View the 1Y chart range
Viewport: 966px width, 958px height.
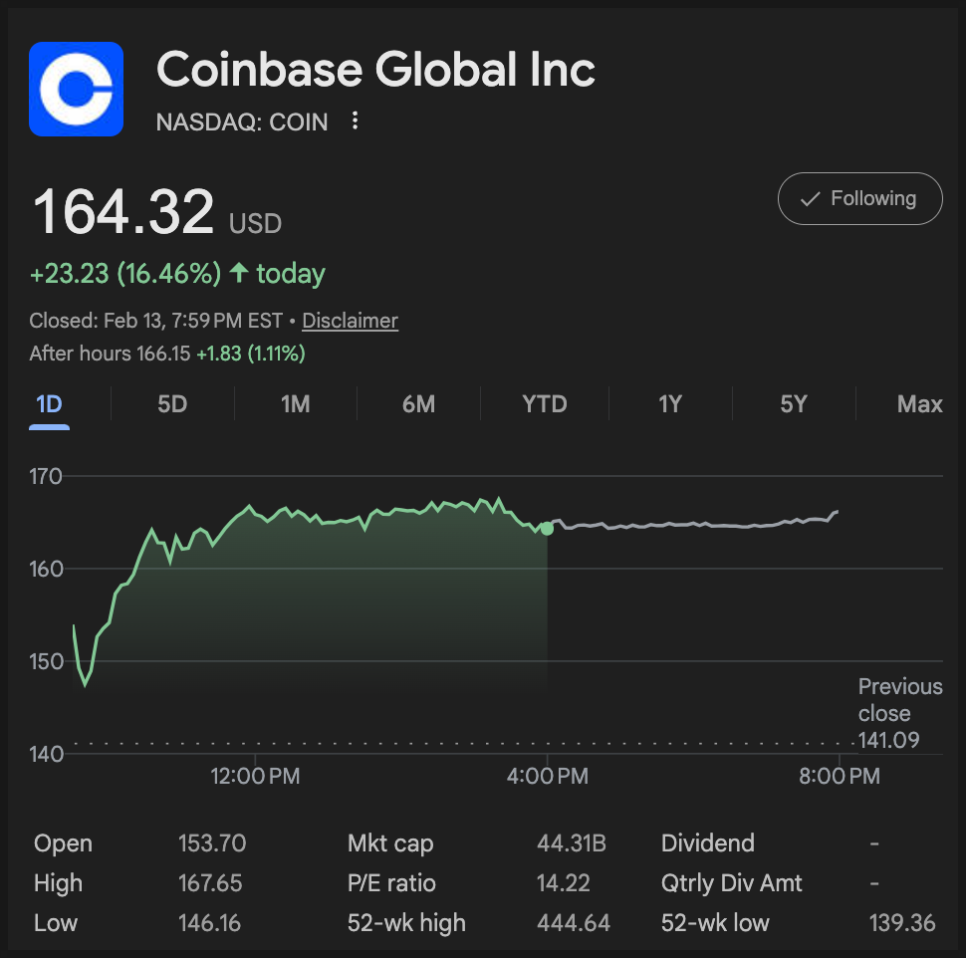click(669, 404)
